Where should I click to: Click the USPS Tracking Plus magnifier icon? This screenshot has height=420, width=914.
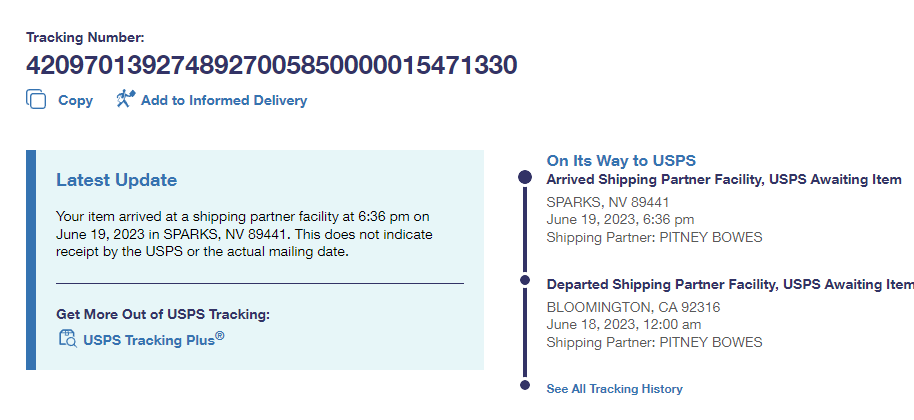coord(67,339)
